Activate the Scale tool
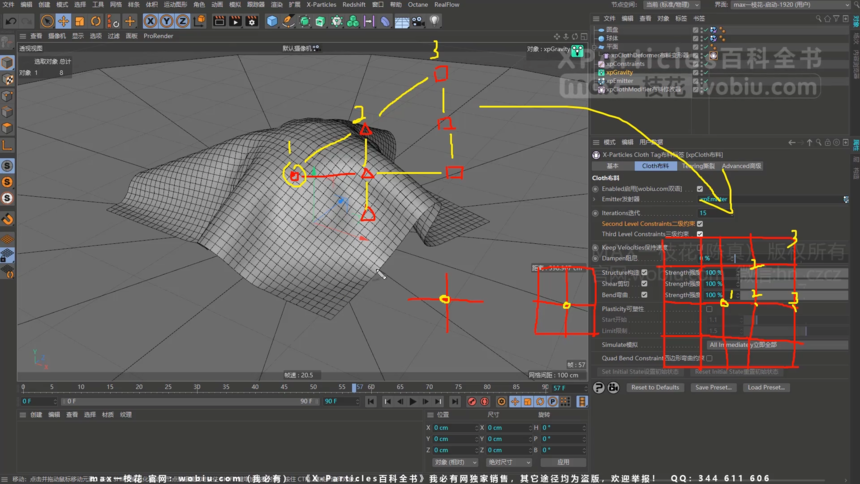This screenshot has width=860, height=484. (80, 21)
